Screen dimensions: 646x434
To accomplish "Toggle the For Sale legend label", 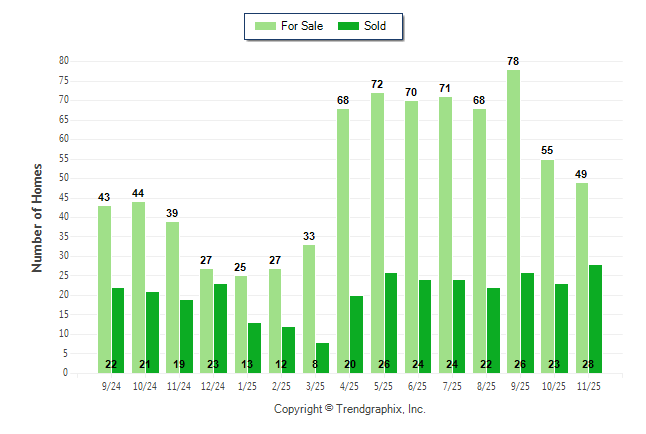I will [300, 26].
